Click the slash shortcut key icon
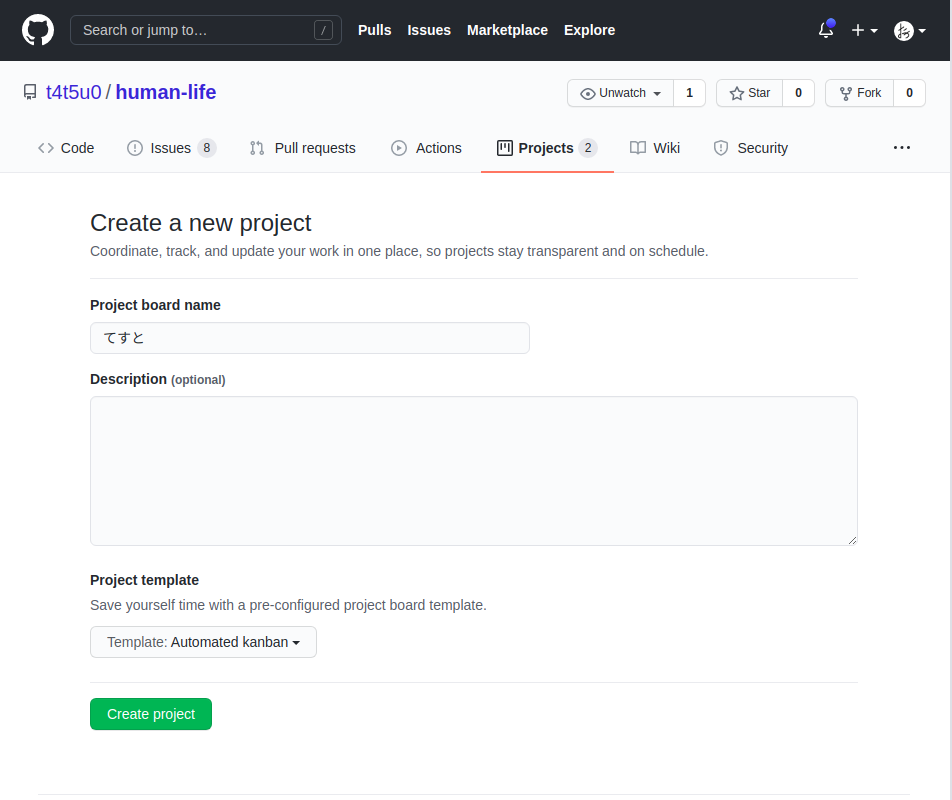Image resolution: width=952 pixels, height=800 pixels. click(323, 30)
